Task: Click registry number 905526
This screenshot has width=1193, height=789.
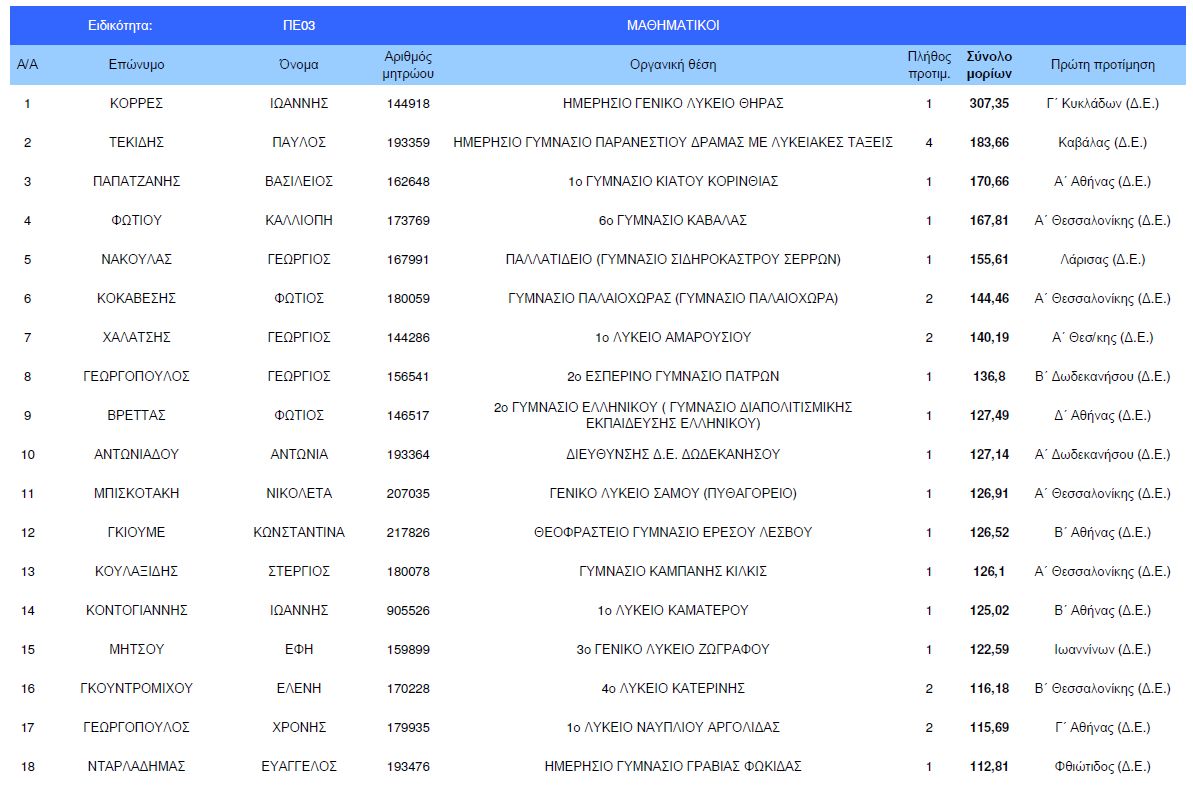Action: [408, 611]
